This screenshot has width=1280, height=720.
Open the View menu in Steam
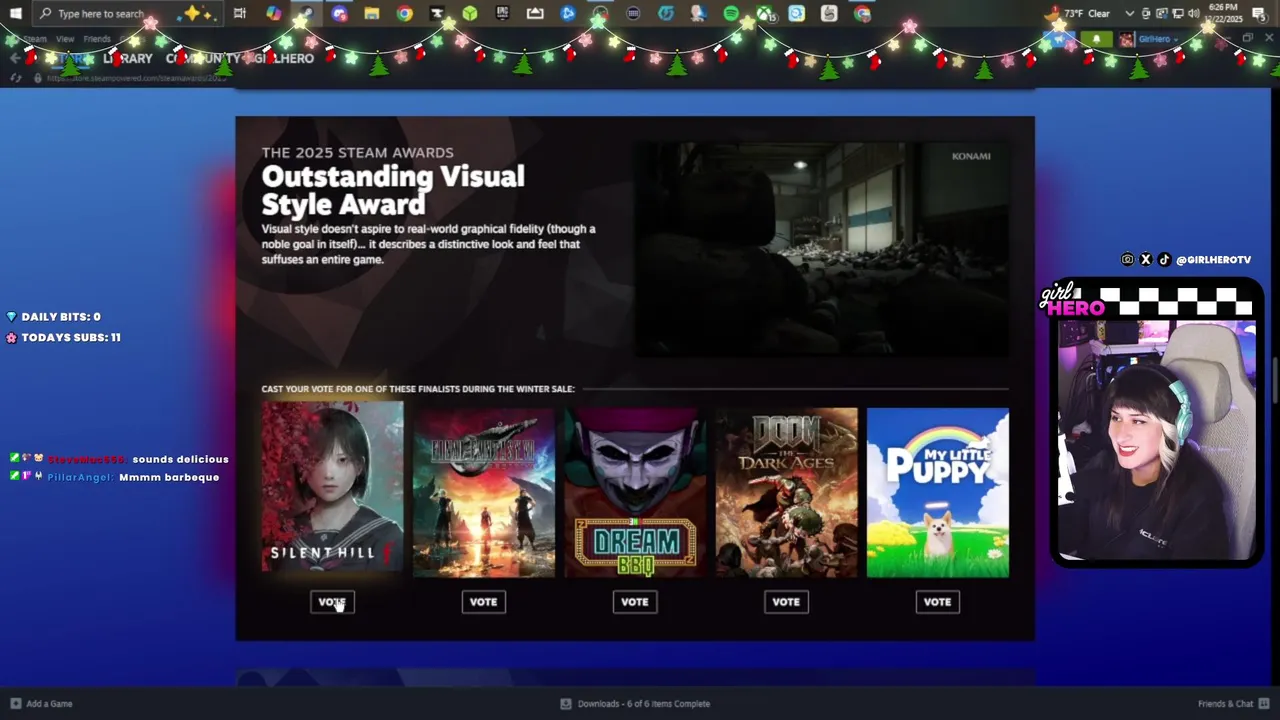pos(65,39)
